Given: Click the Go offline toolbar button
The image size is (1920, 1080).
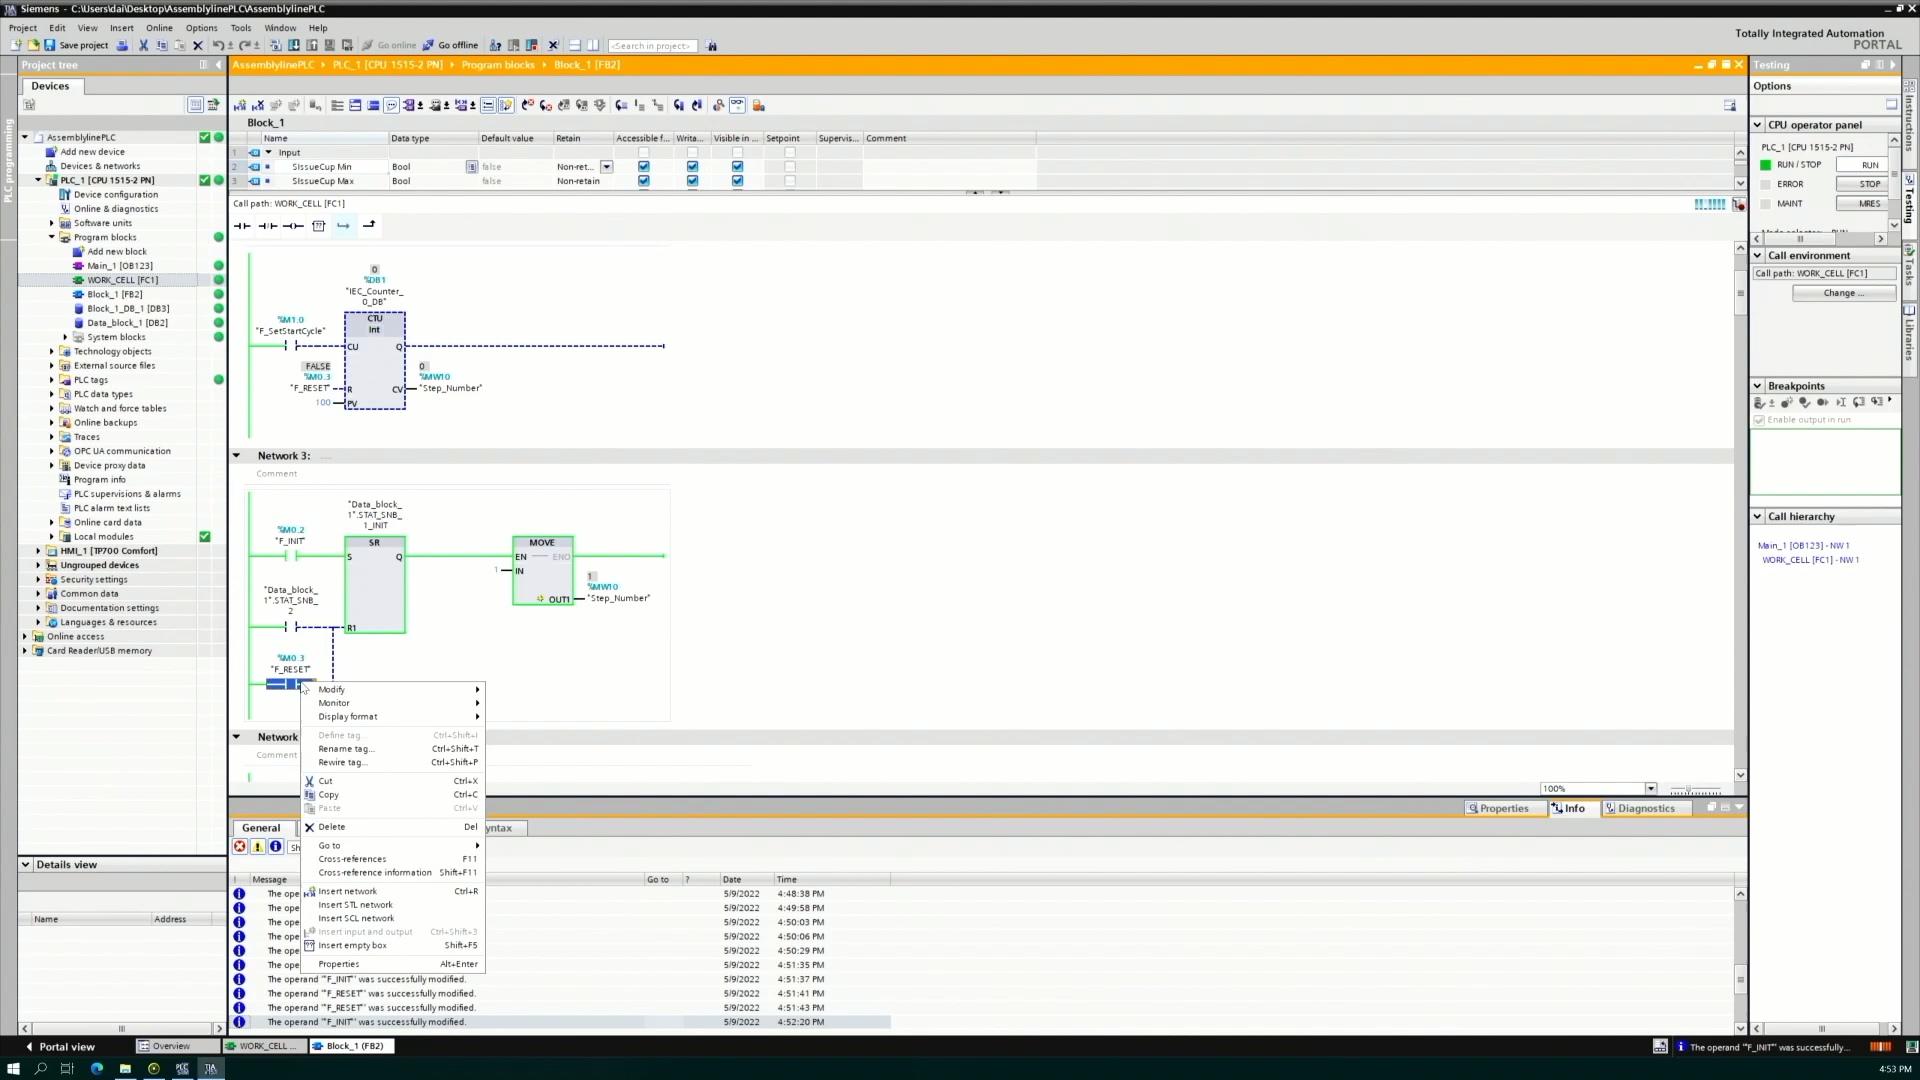Looking at the screenshot, I should 450,45.
